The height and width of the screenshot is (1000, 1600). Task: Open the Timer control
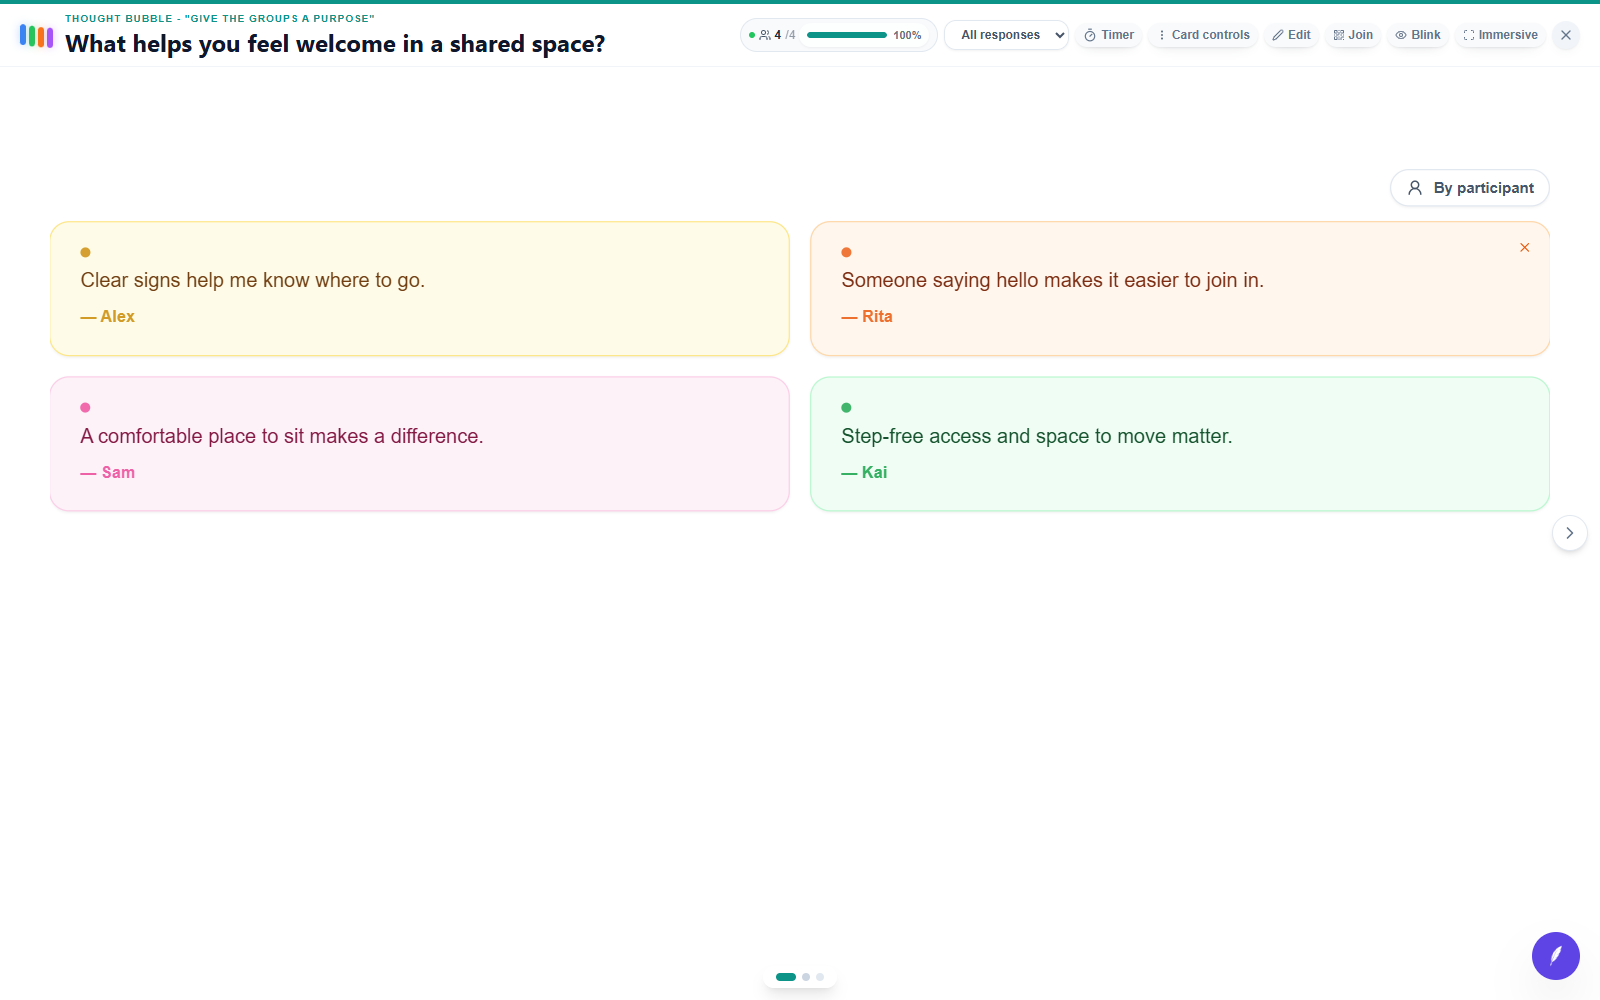tap(1109, 35)
